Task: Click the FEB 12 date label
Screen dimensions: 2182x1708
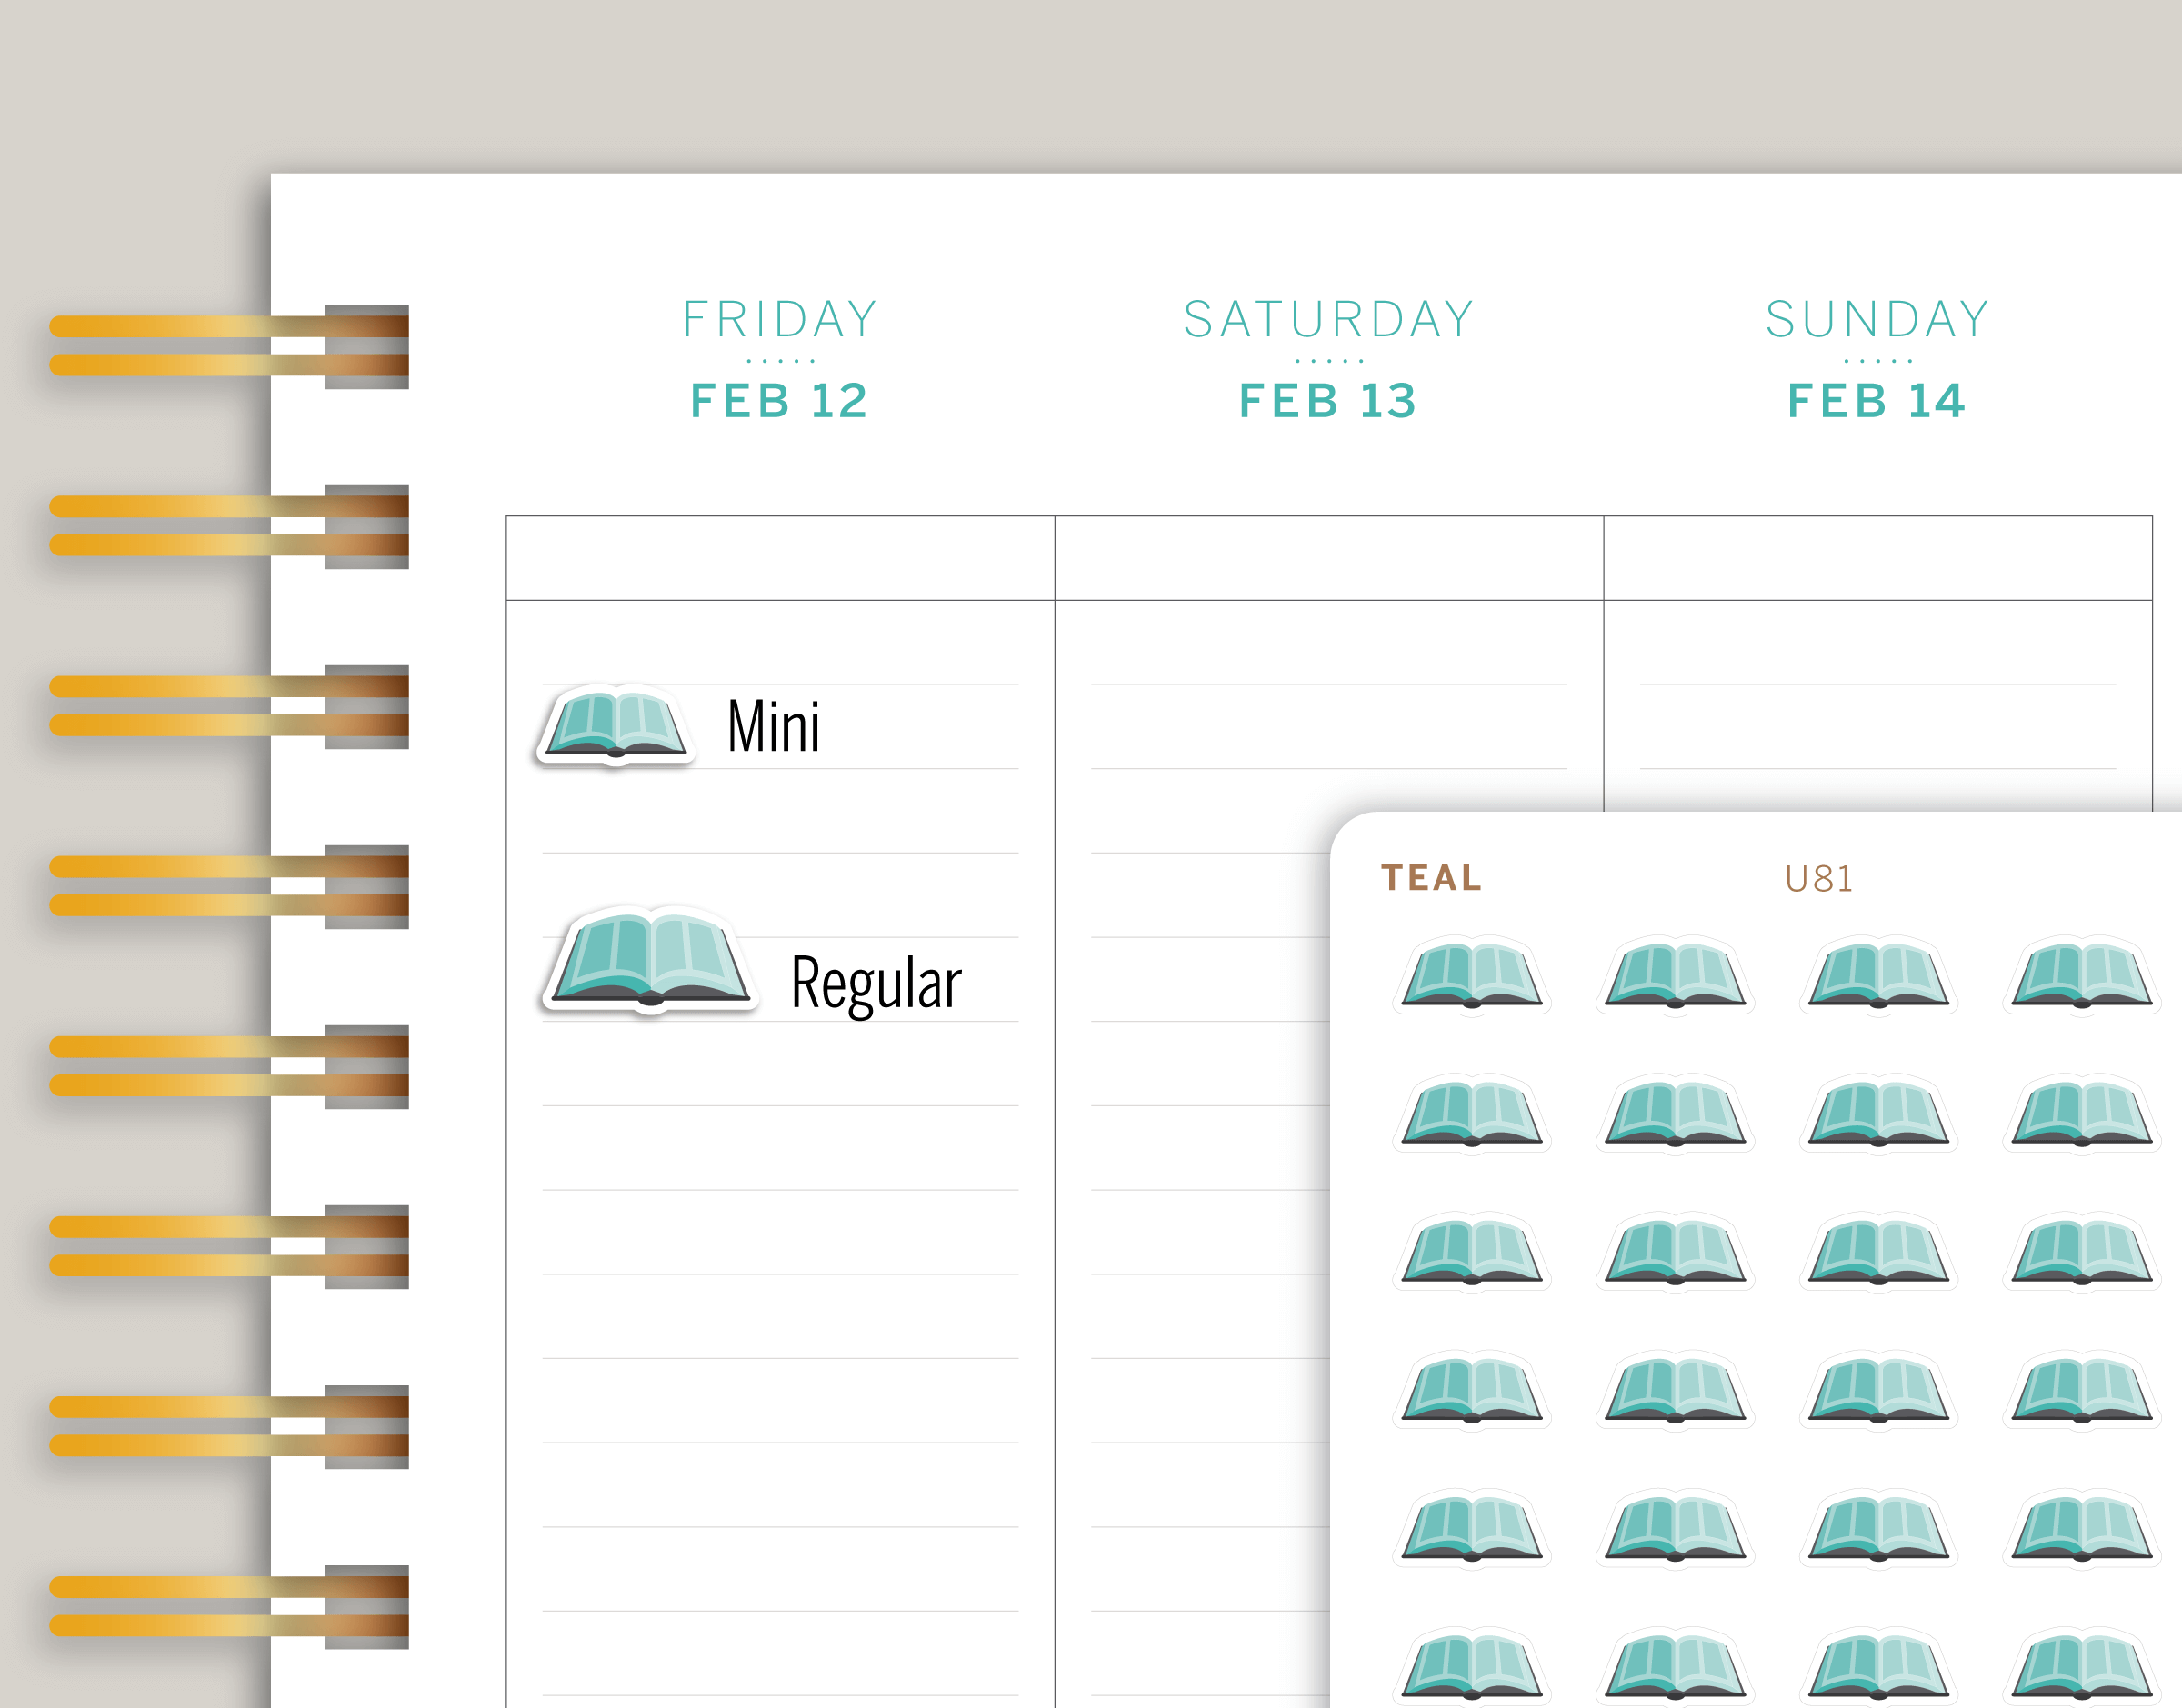Action: tap(780, 401)
